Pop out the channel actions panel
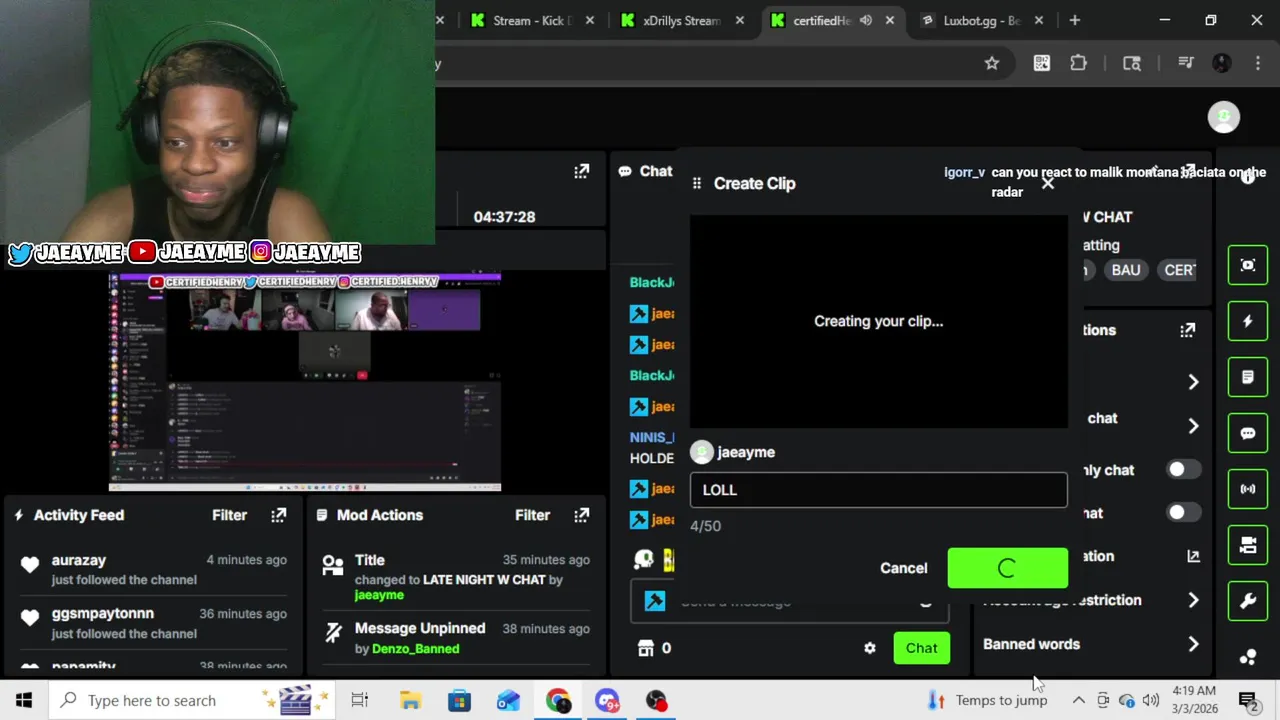Image resolution: width=1280 pixels, height=720 pixels. click(1187, 330)
